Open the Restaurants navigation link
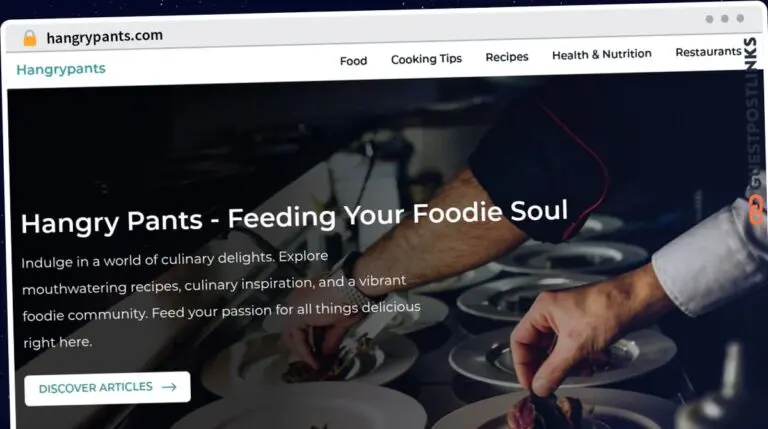This screenshot has height=429, width=768. click(708, 51)
